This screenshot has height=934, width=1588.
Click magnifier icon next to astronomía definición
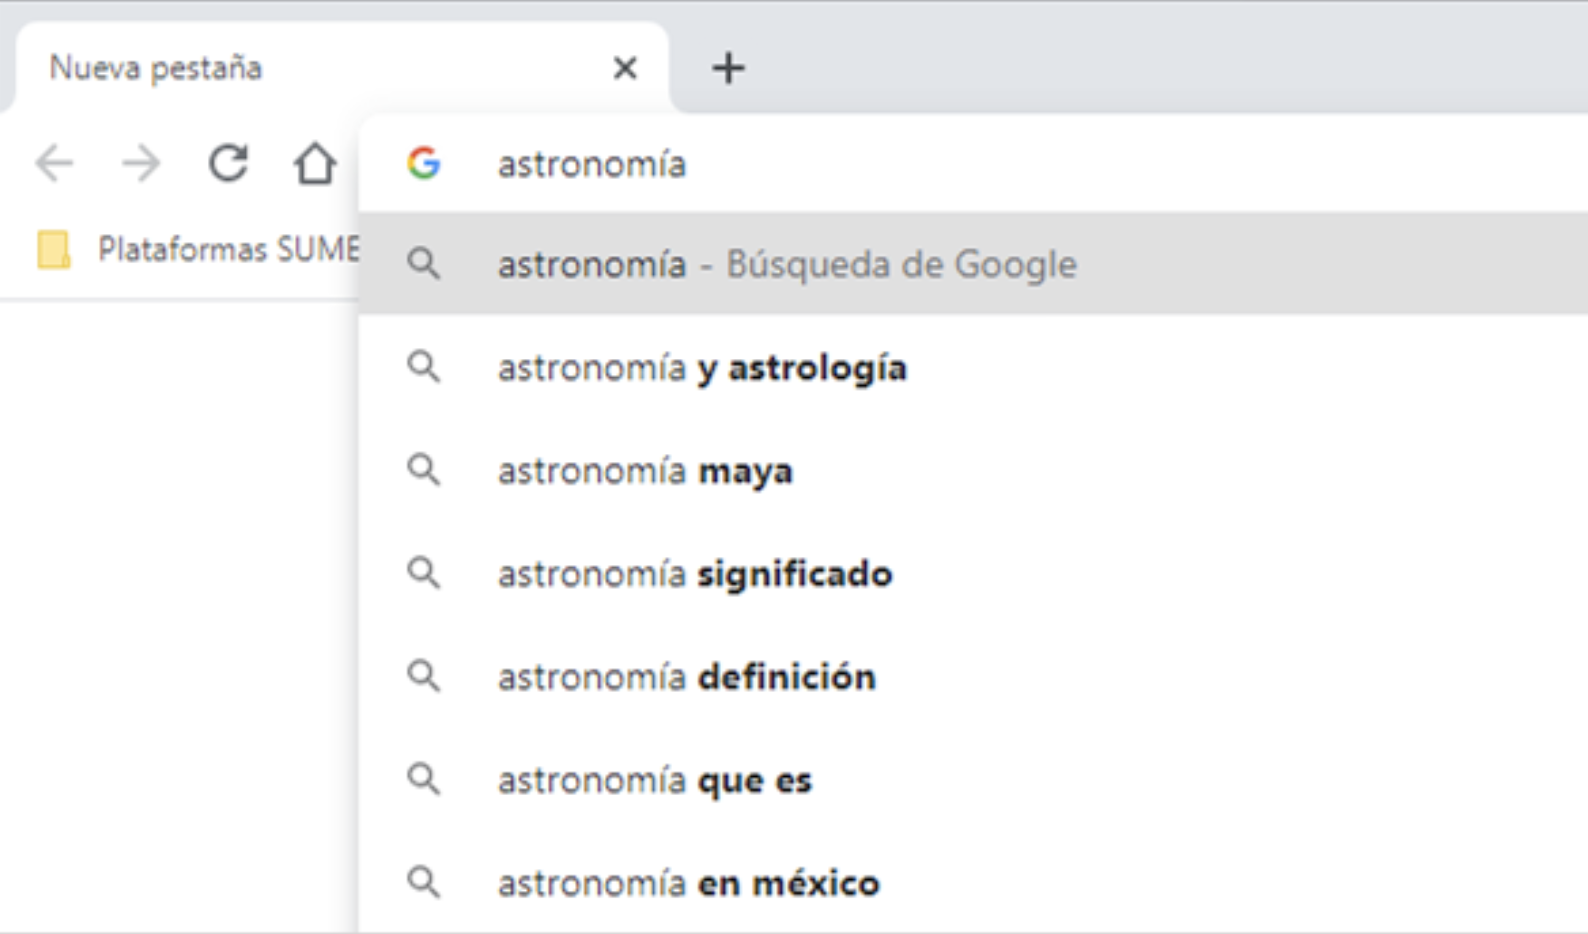click(424, 676)
